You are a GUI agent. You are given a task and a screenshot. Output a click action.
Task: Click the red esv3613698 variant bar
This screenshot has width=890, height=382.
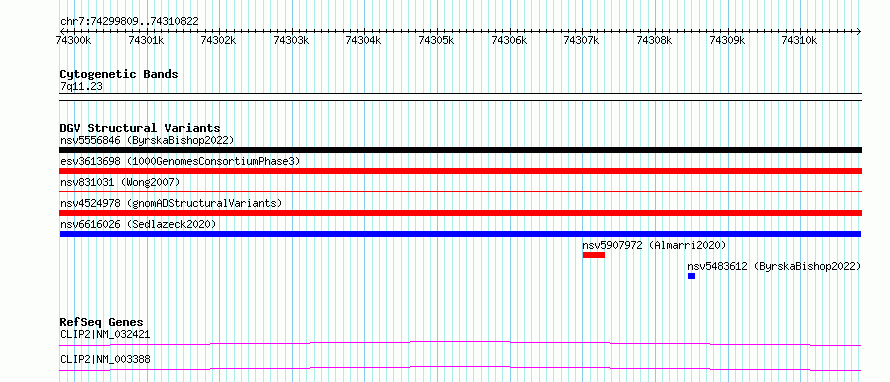pyautogui.click(x=460, y=171)
